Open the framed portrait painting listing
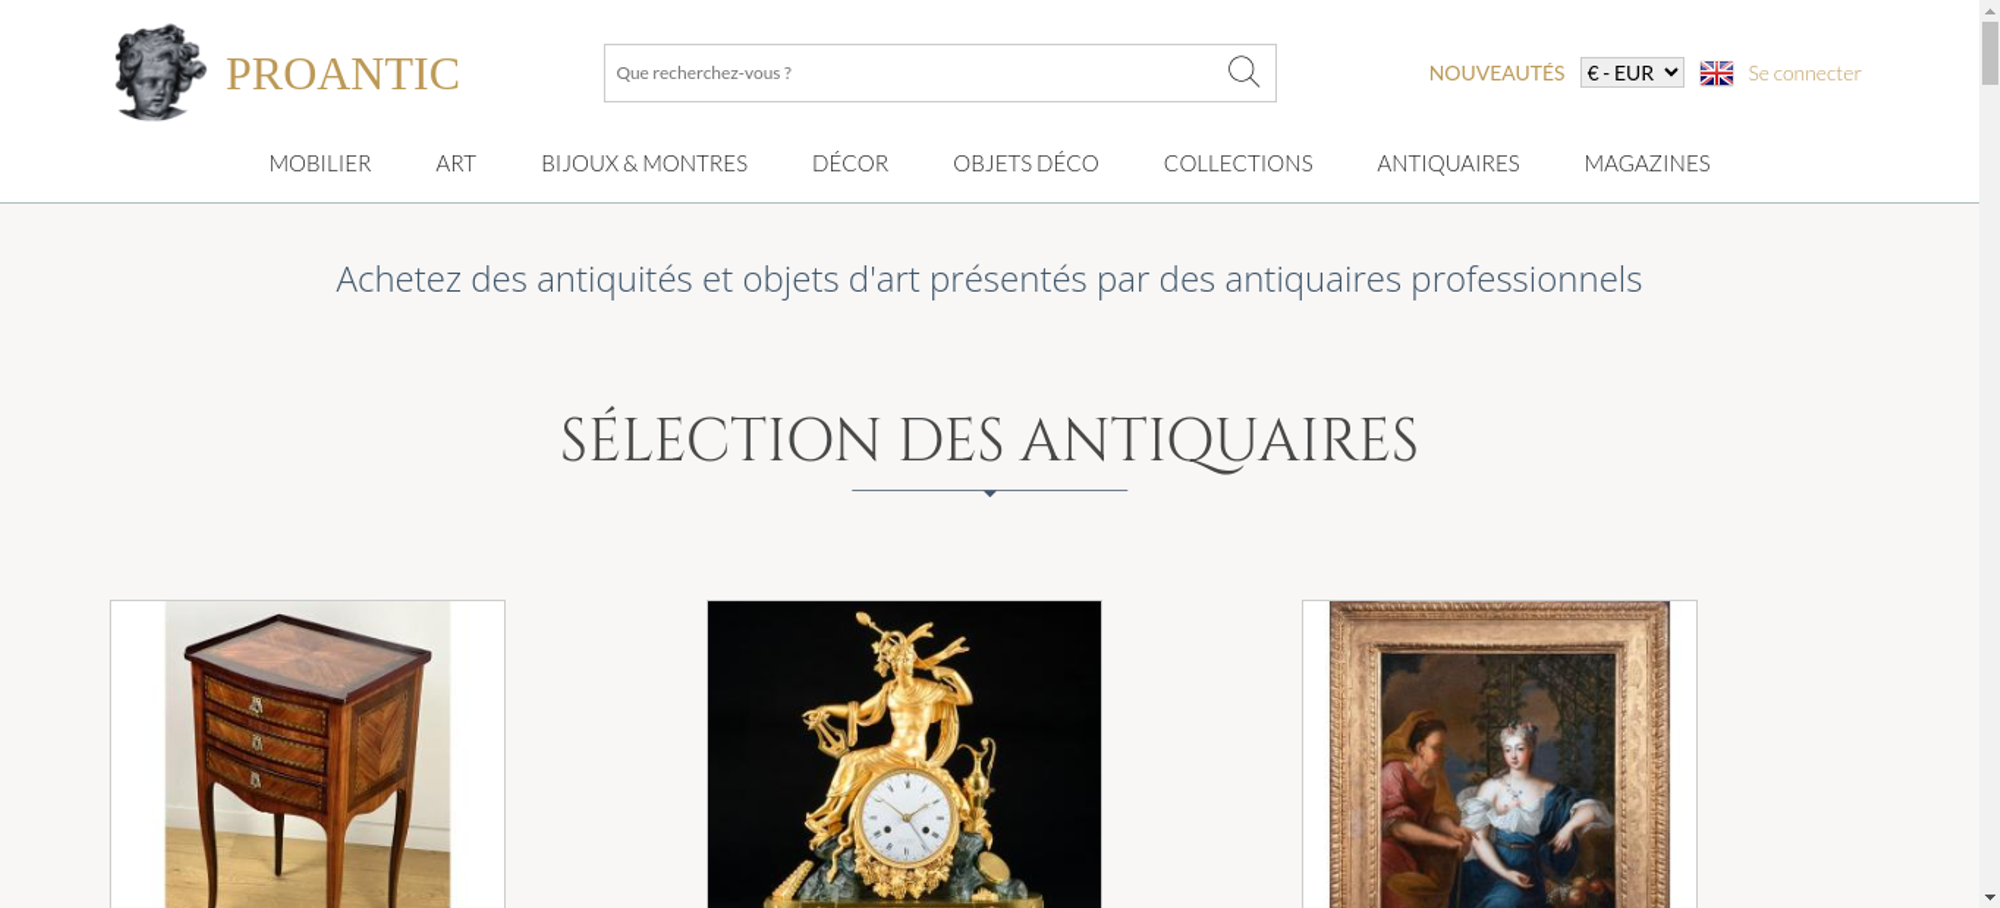The height and width of the screenshot is (908, 2000). (1499, 754)
